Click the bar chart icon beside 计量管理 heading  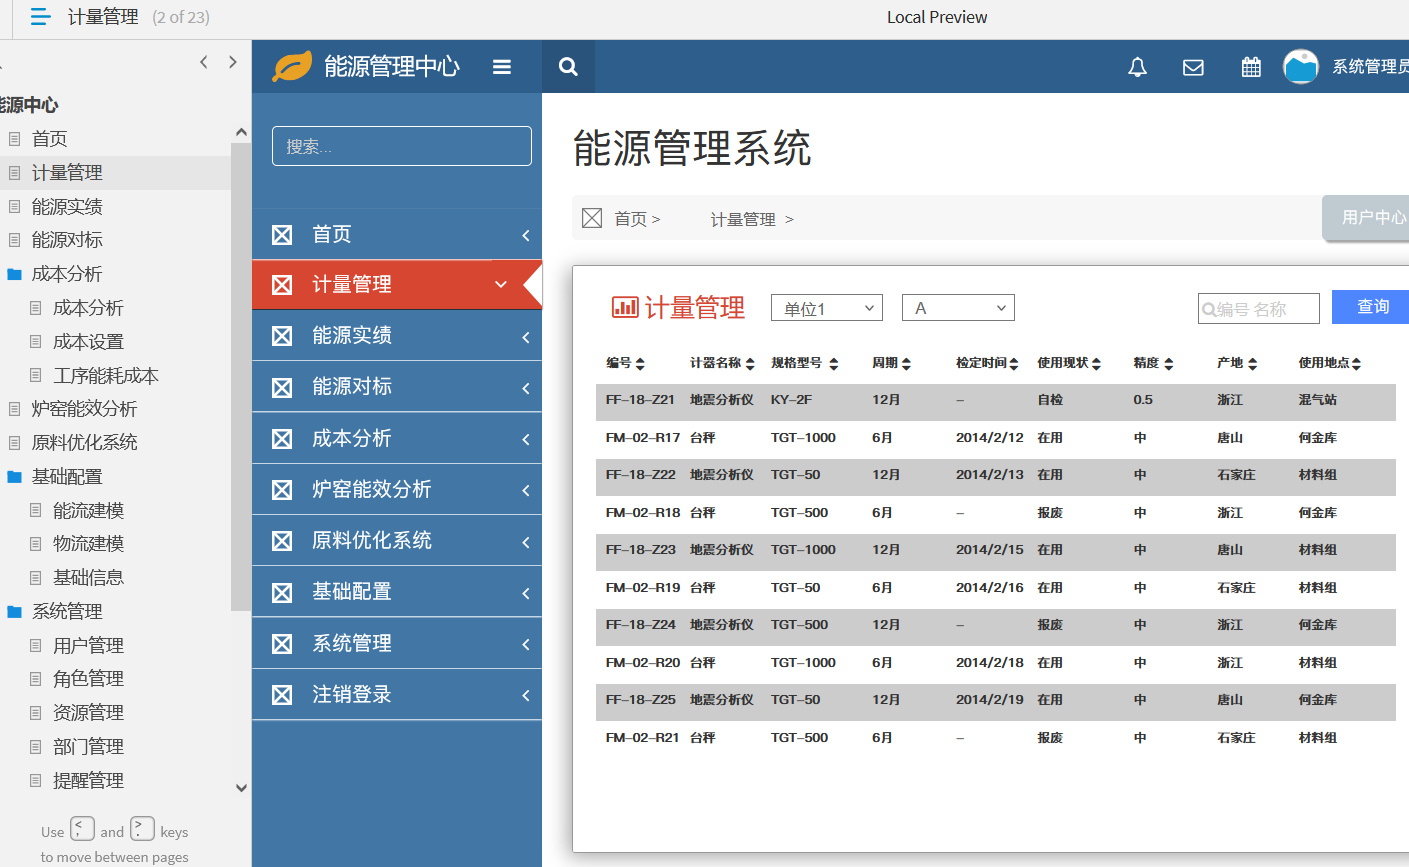point(625,307)
